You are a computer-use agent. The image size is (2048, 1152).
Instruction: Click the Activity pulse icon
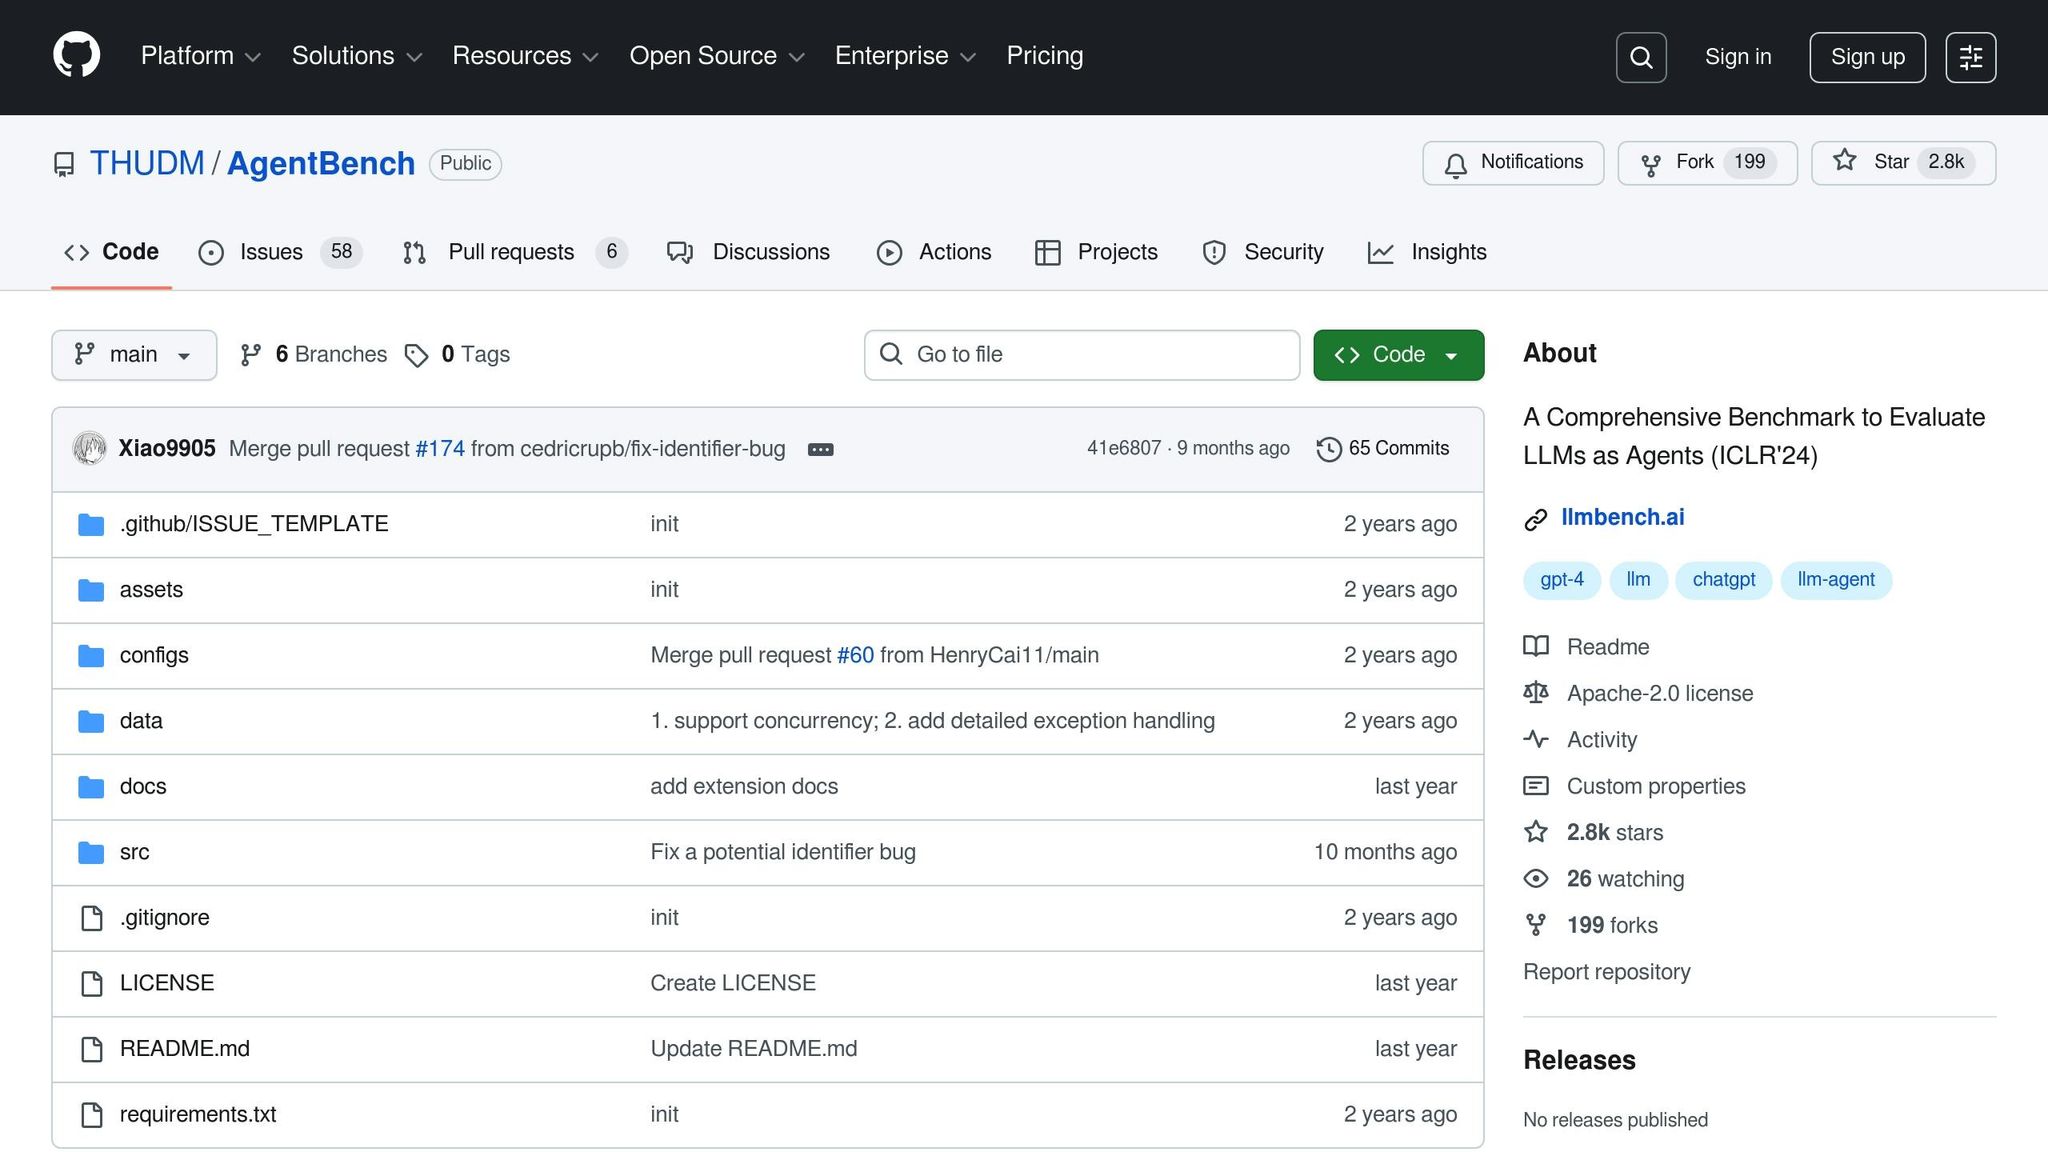click(1536, 739)
